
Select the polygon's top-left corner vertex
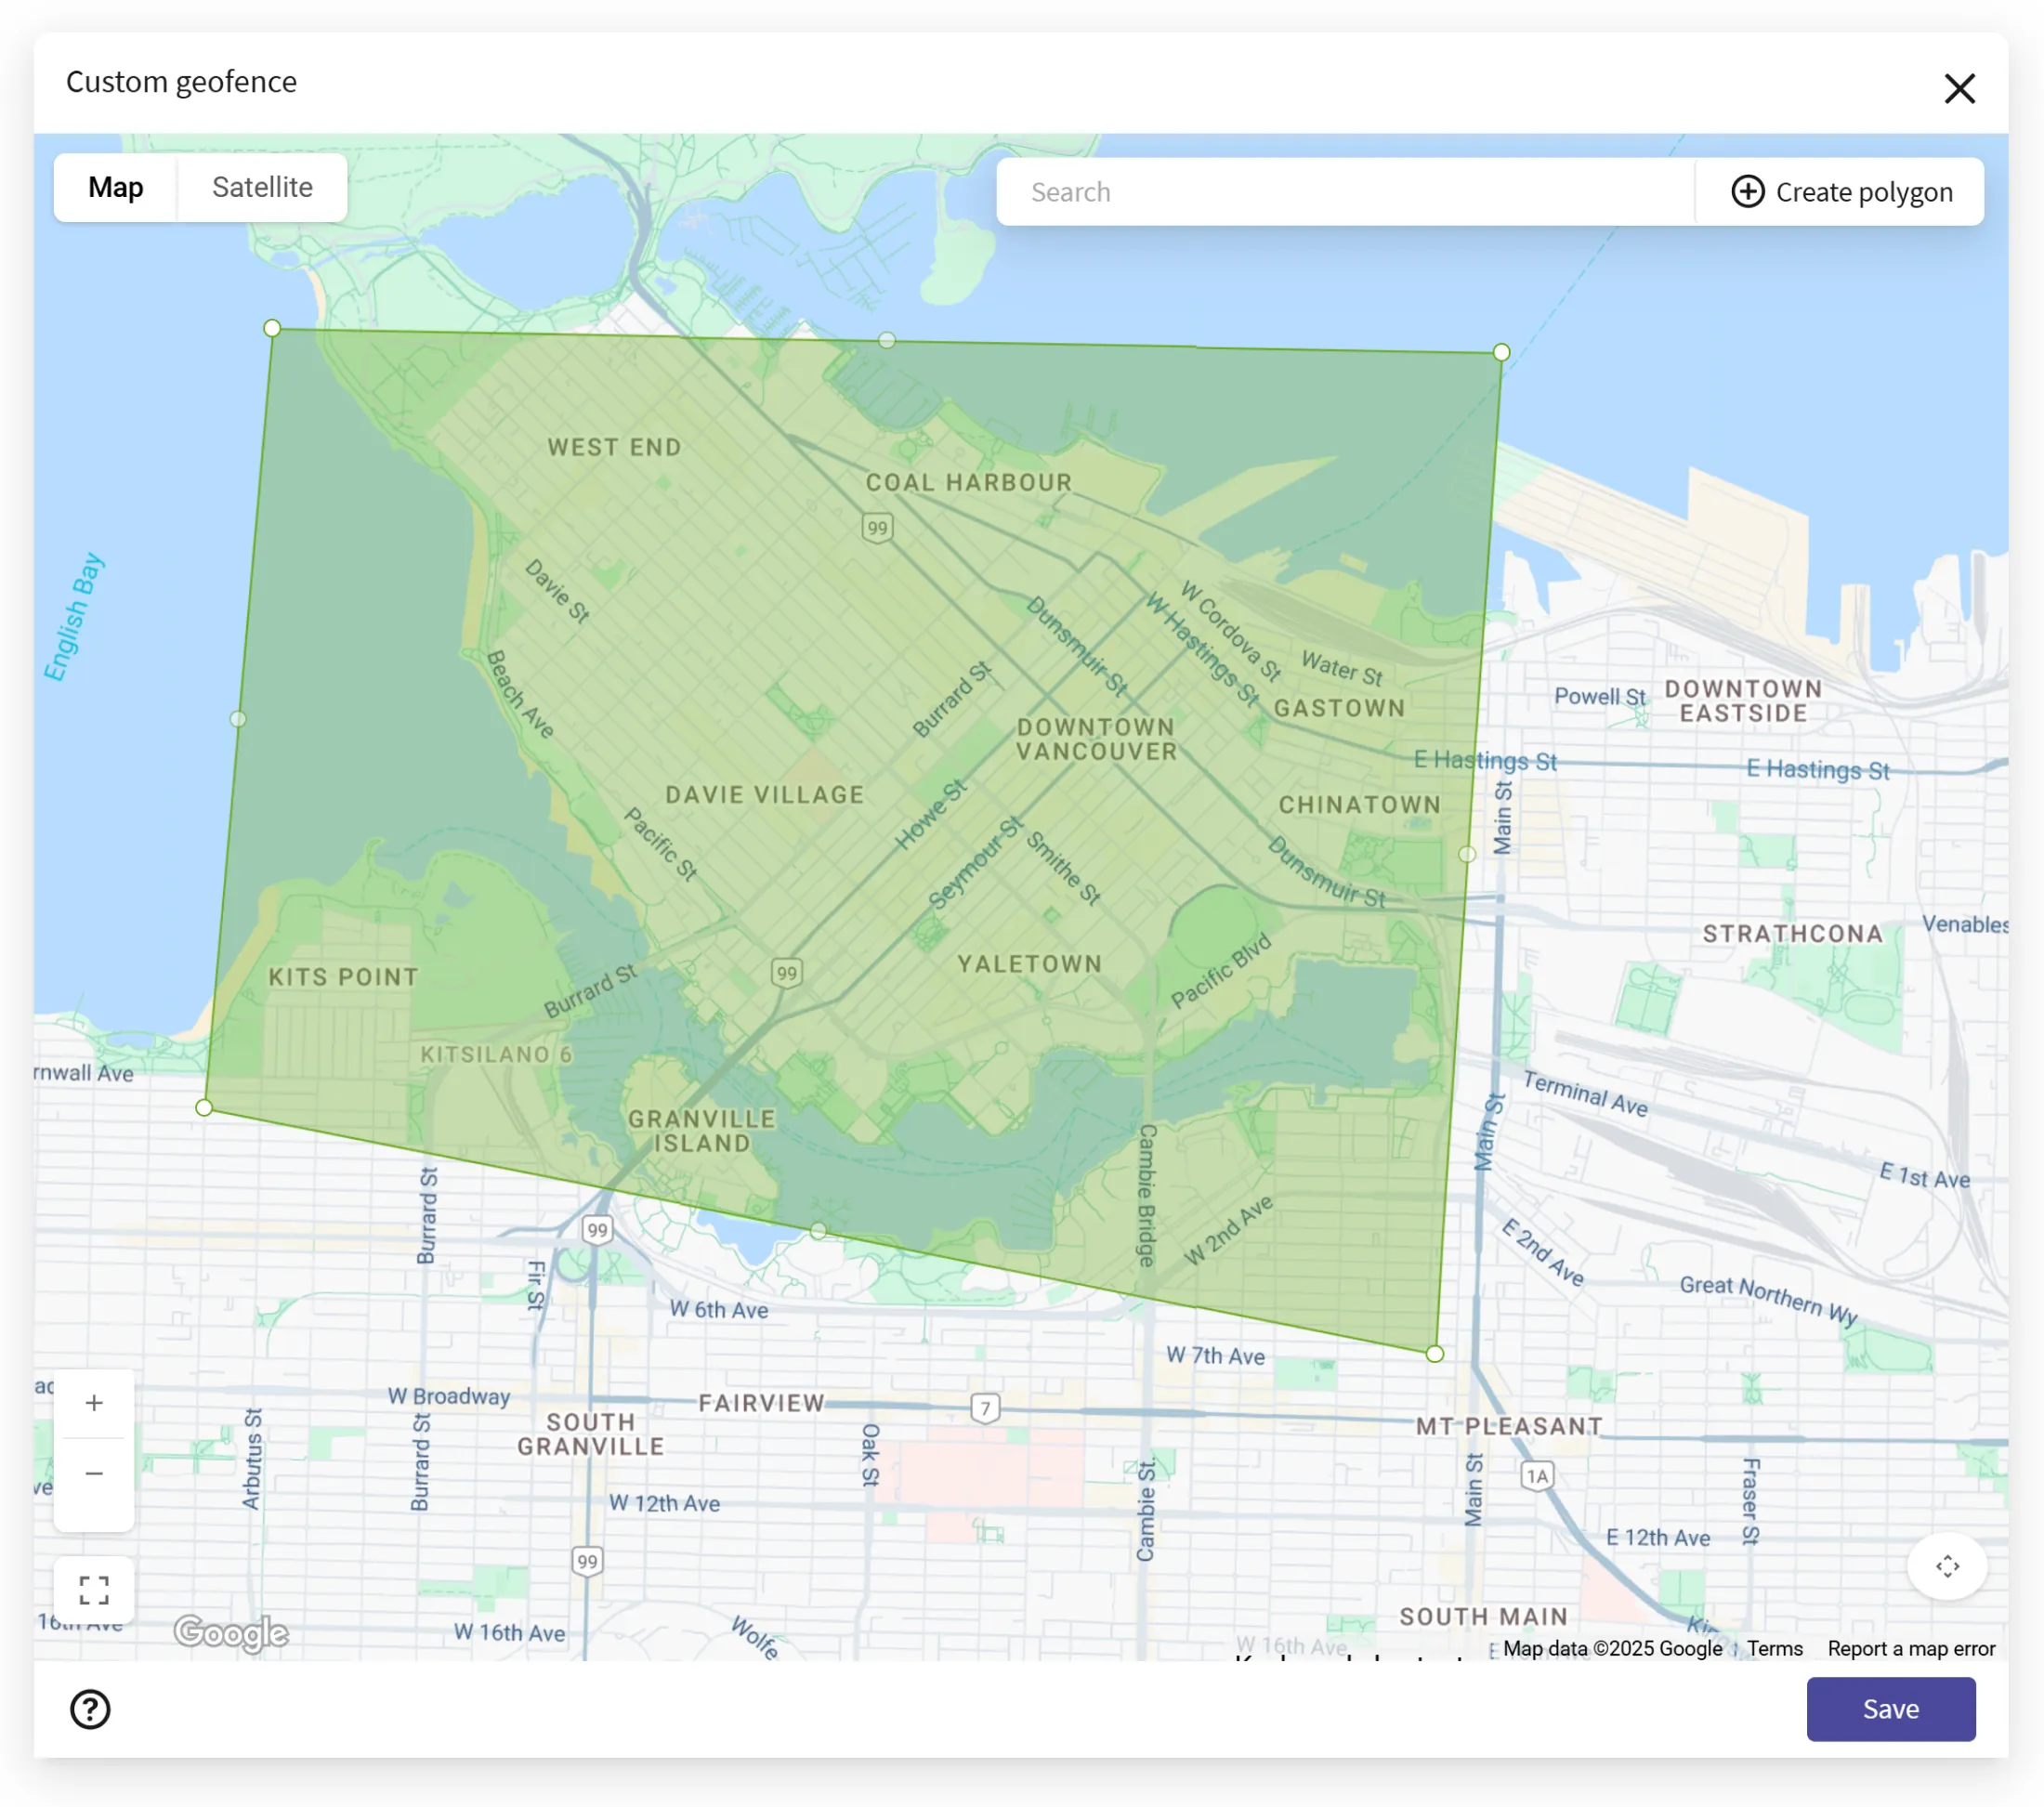(x=272, y=328)
